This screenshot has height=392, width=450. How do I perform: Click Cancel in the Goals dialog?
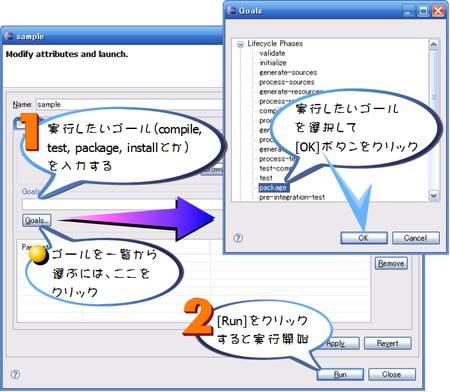coord(416,238)
